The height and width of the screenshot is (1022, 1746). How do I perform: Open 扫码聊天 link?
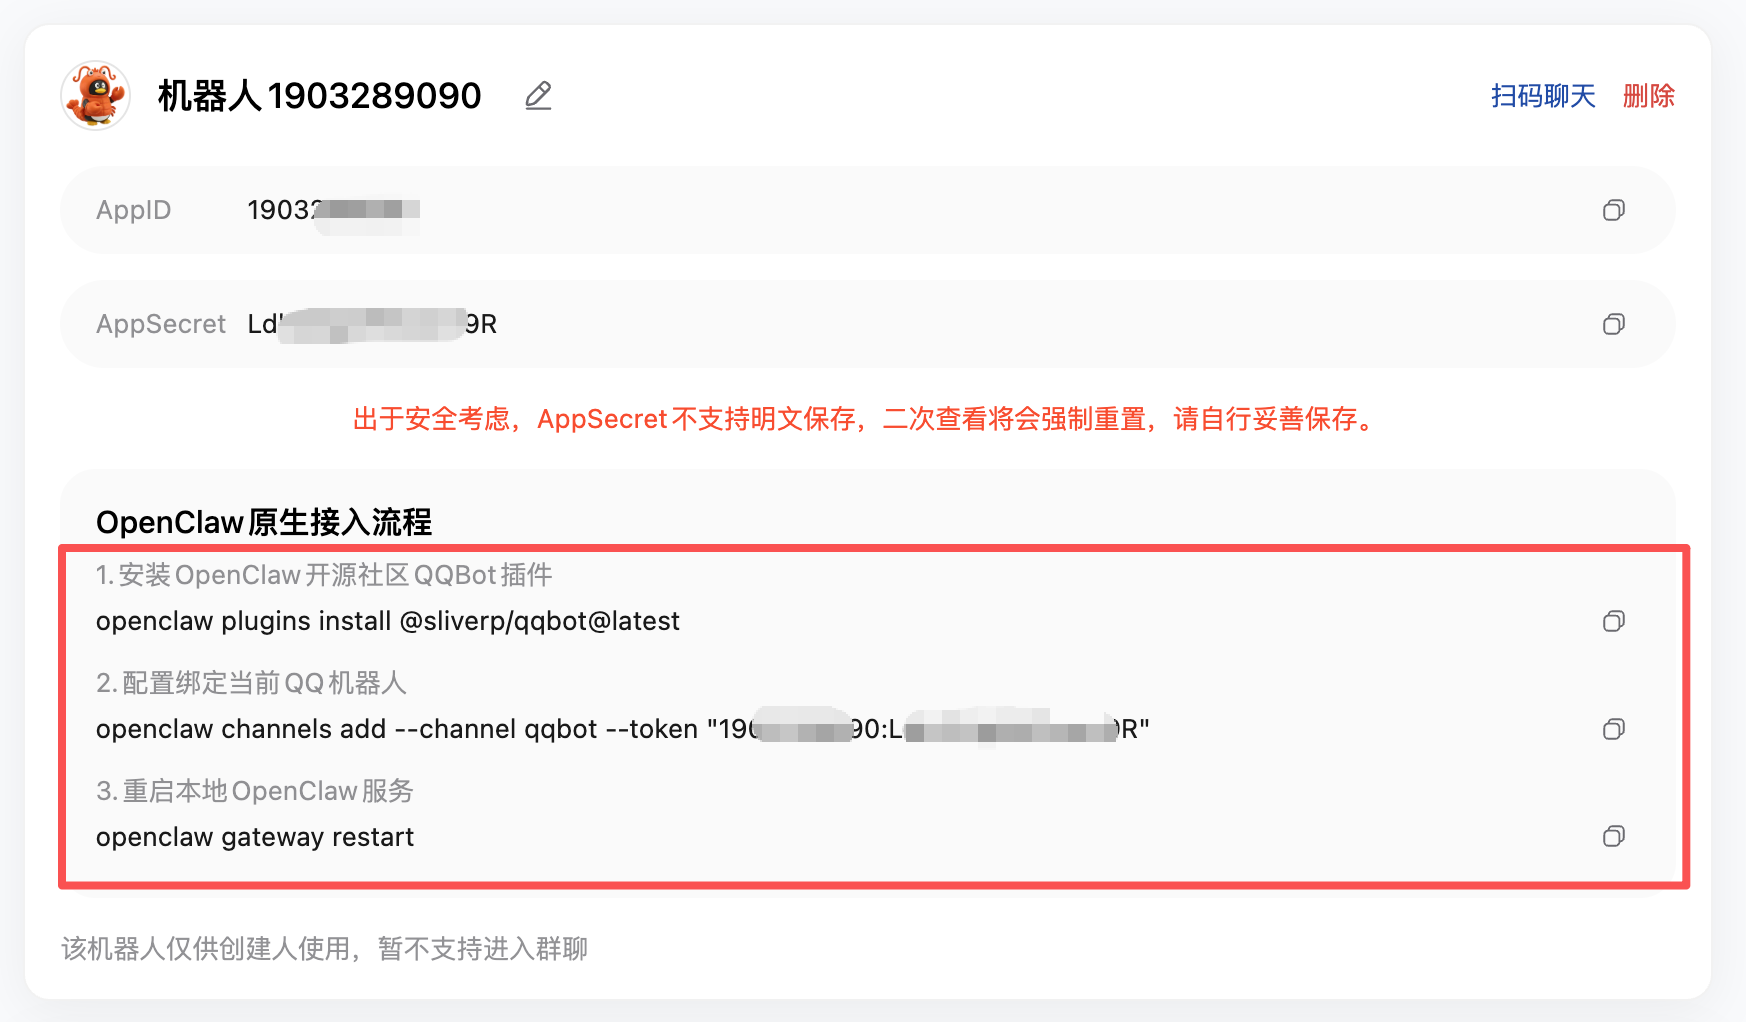[1543, 96]
